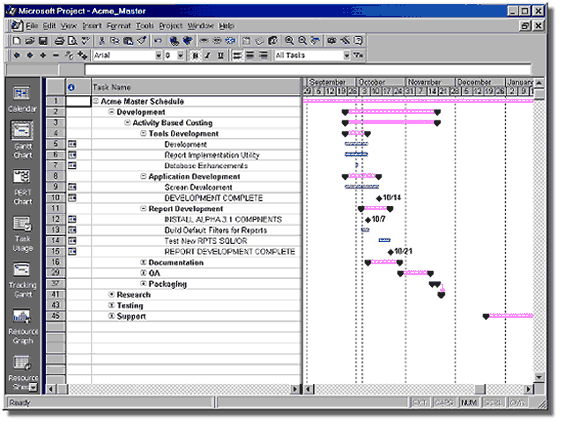The image size is (570, 426).
Task: Link the selected tasks
Action: (204, 41)
